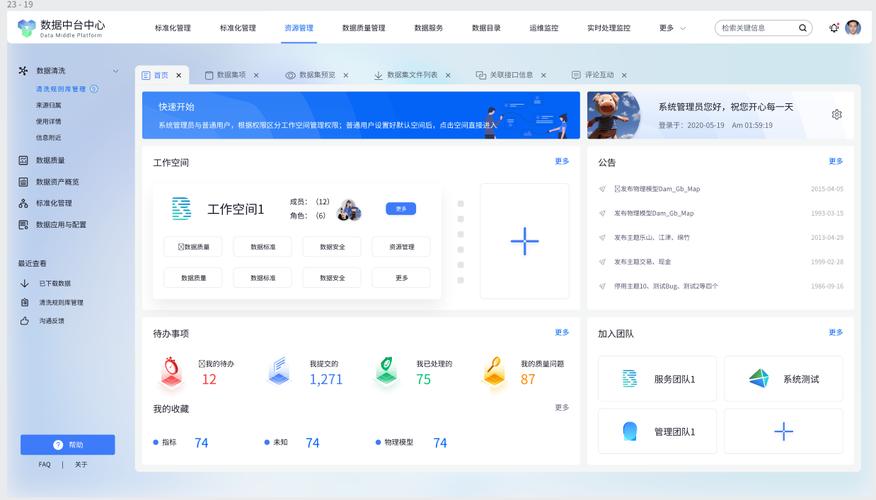The width and height of the screenshot is (876, 500).
Task: Open the user avatar in the header
Action: pos(853,27)
